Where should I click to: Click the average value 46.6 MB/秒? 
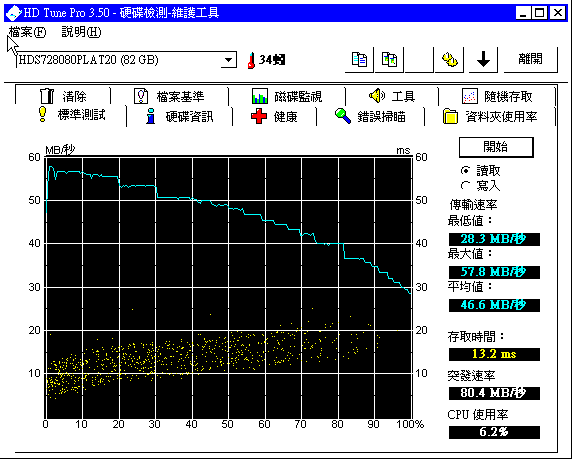click(x=494, y=305)
